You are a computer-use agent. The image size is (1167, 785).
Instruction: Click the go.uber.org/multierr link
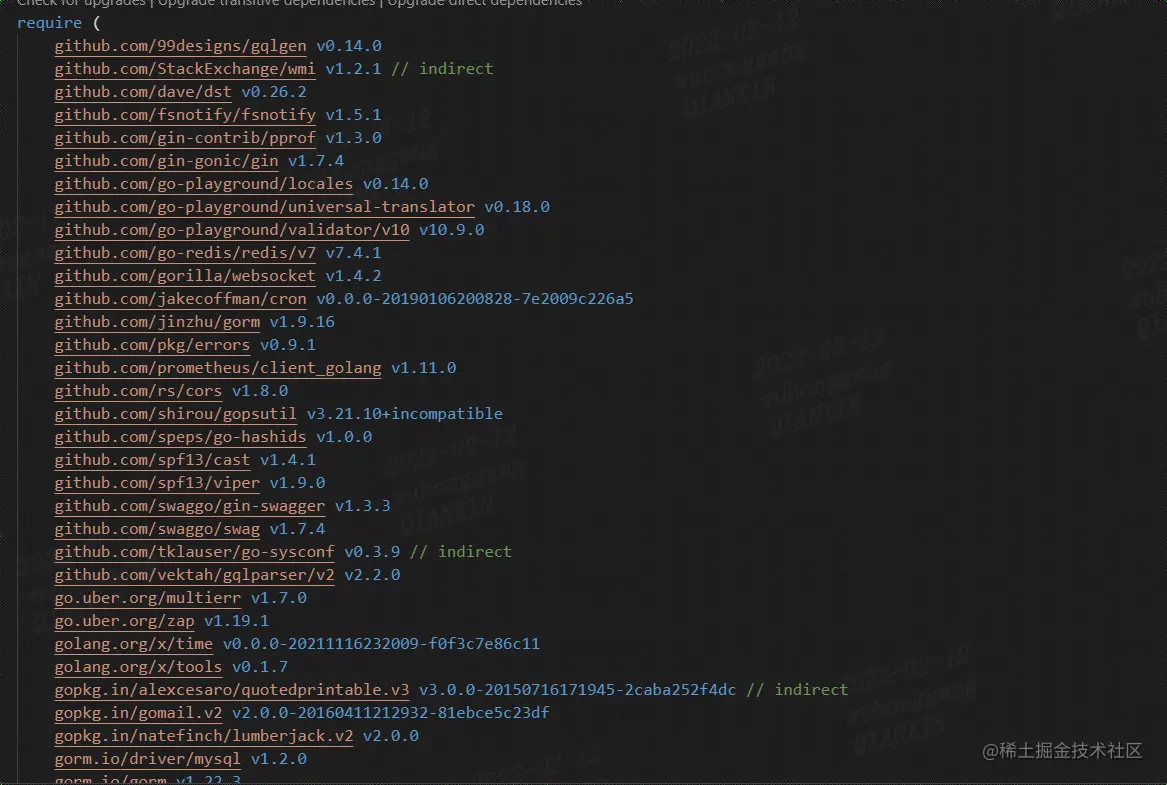(x=147, y=599)
